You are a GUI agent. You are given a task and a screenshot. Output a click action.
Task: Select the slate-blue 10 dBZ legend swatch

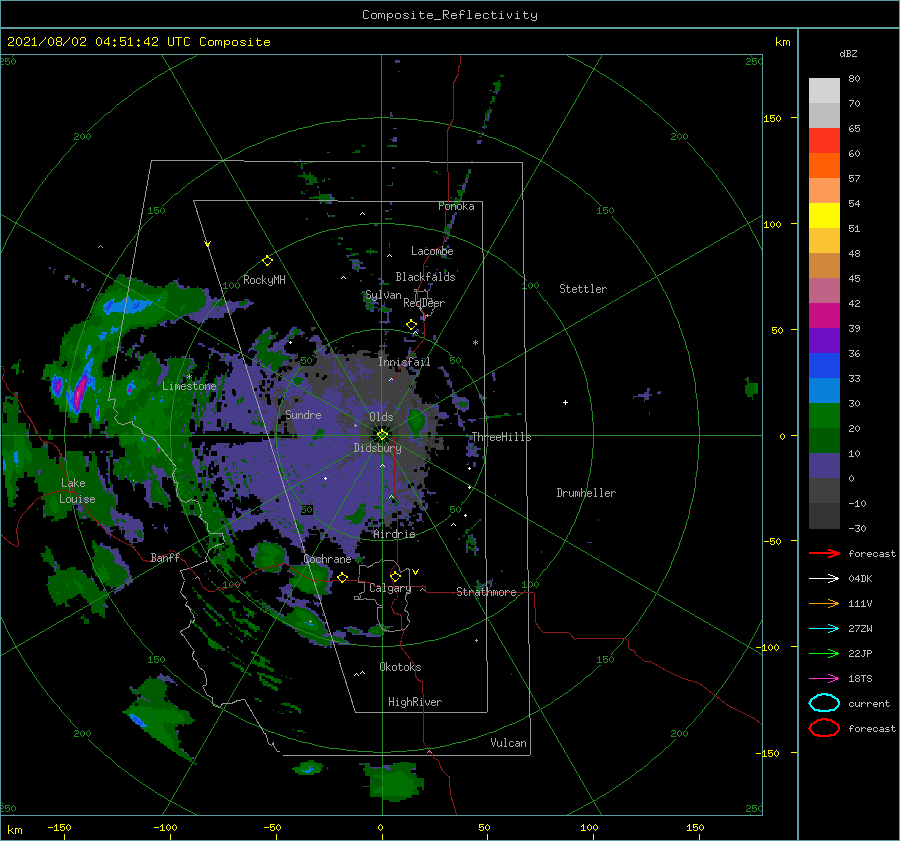pyautogui.click(x=824, y=466)
